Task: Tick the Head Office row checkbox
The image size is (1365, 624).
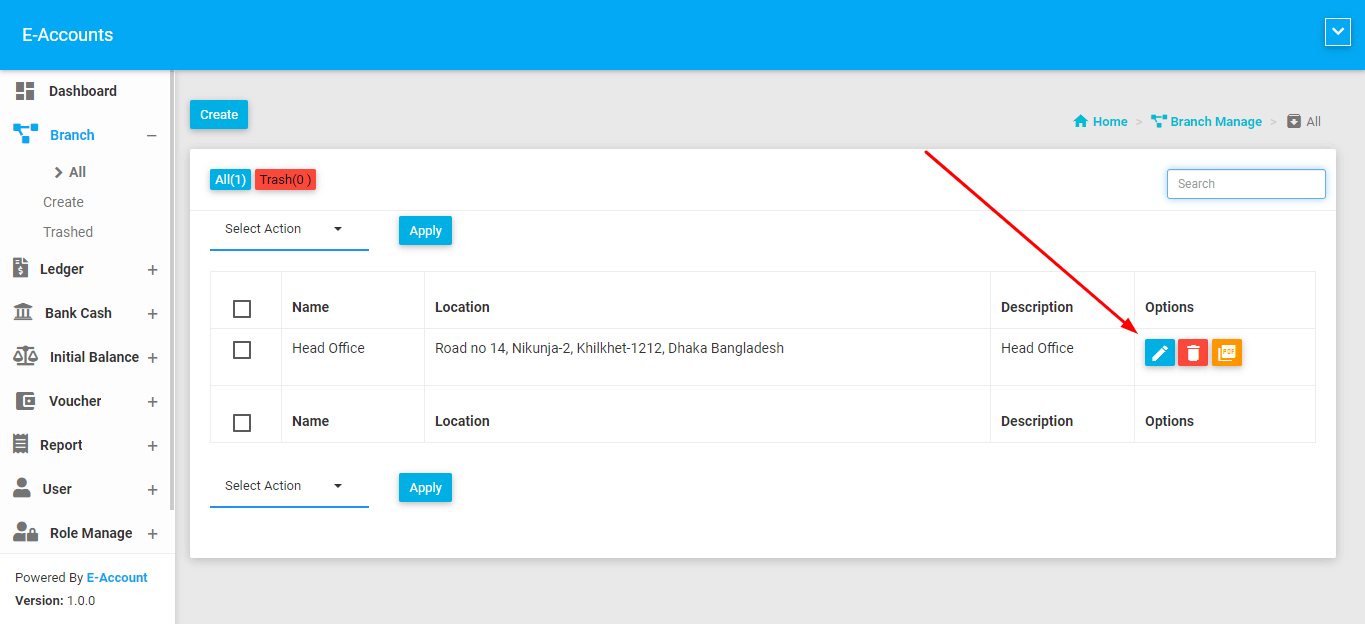Action: tap(242, 350)
